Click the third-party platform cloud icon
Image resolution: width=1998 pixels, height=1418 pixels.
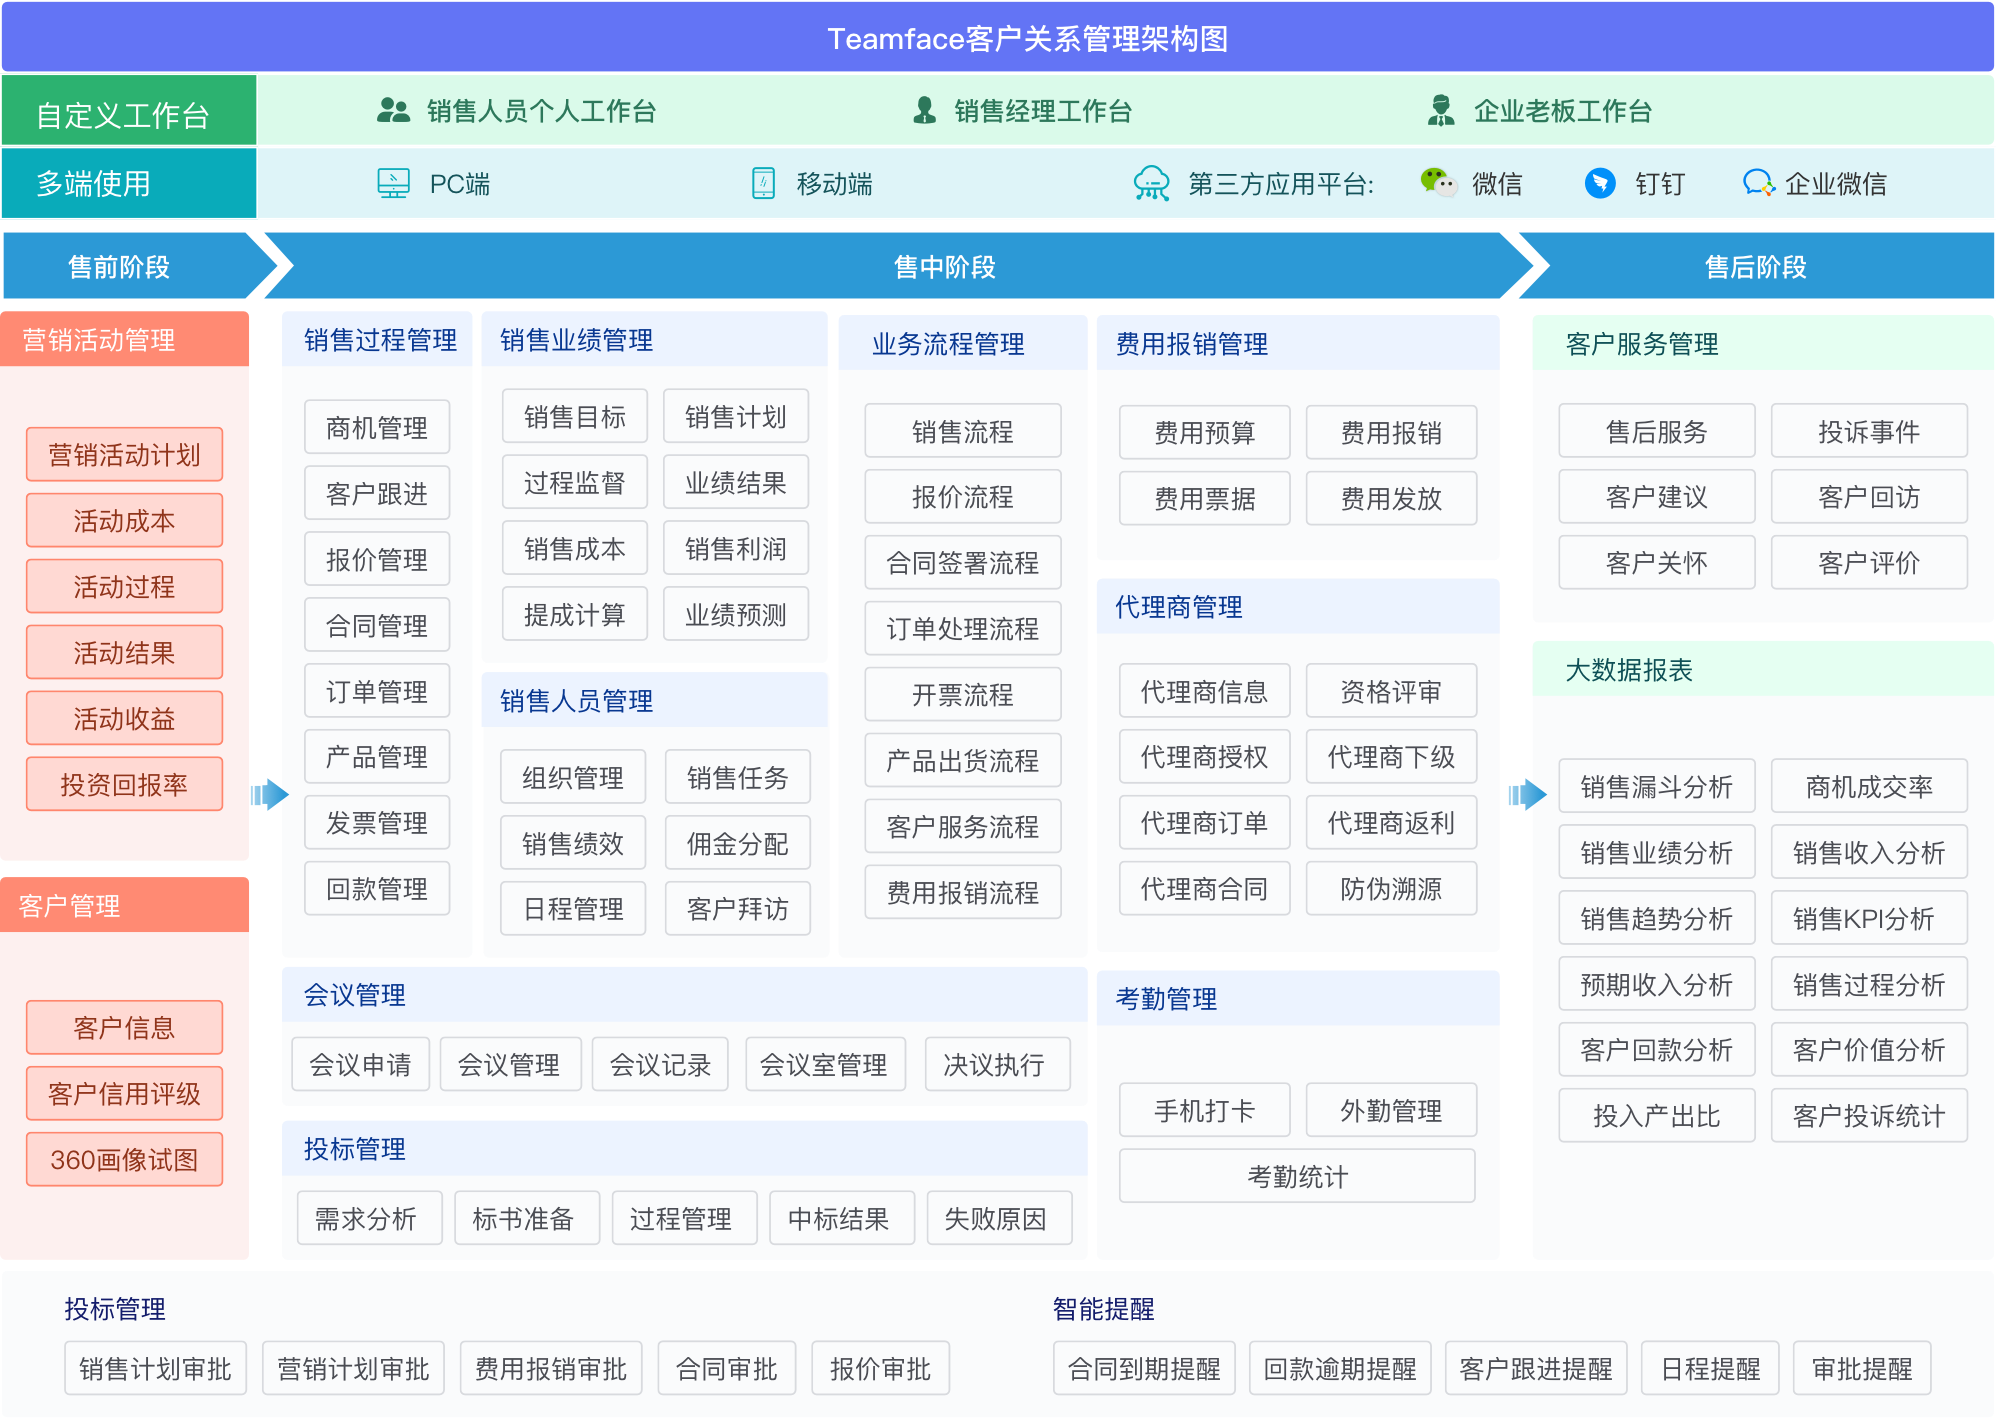pyautogui.click(x=1151, y=183)
